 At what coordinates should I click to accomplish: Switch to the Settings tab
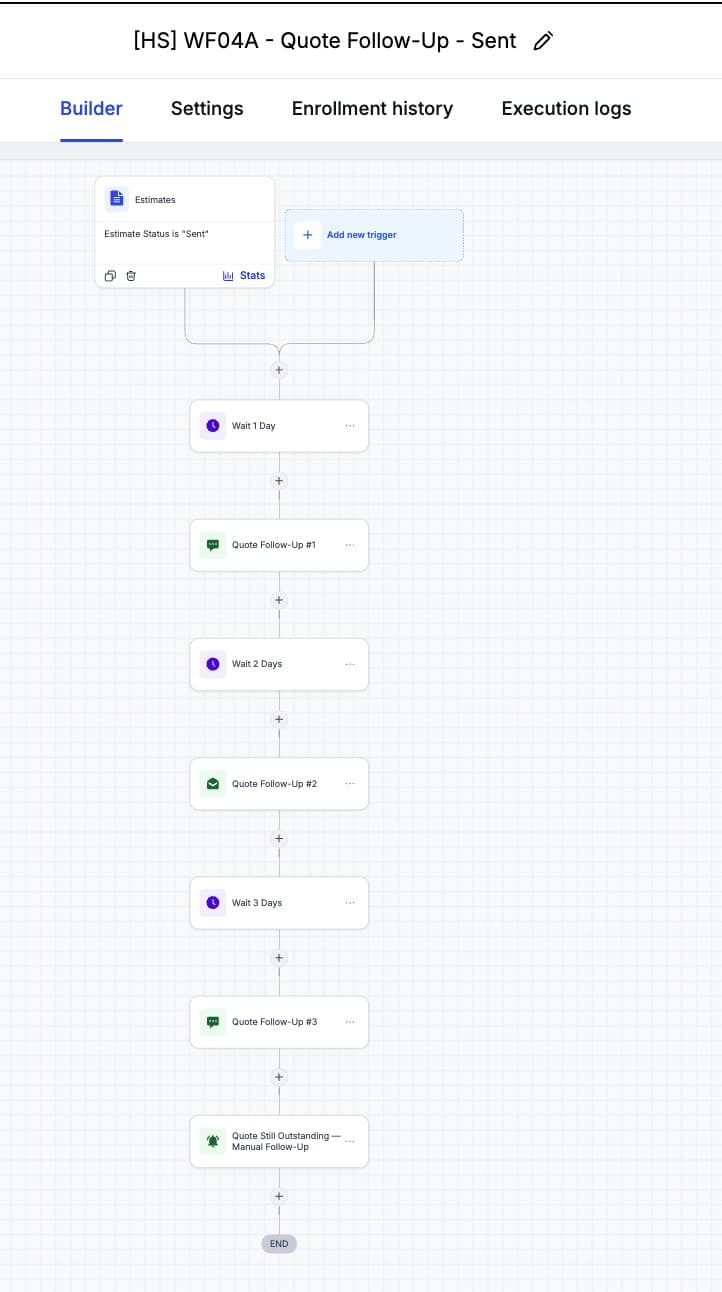point(207,108)
